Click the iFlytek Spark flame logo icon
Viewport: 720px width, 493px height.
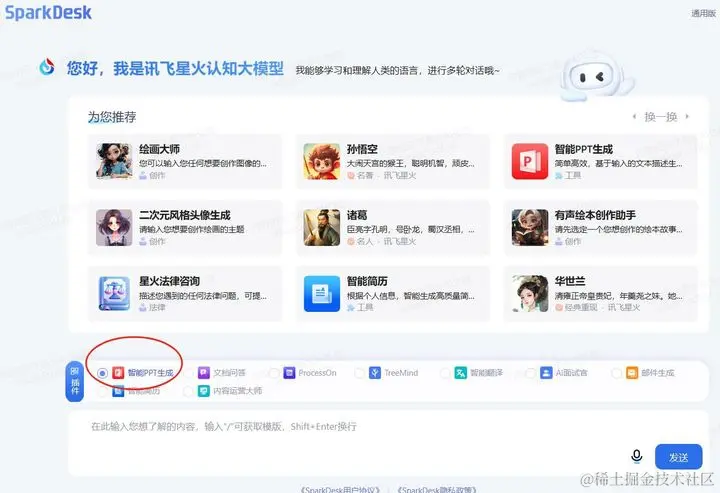point(46,67)
